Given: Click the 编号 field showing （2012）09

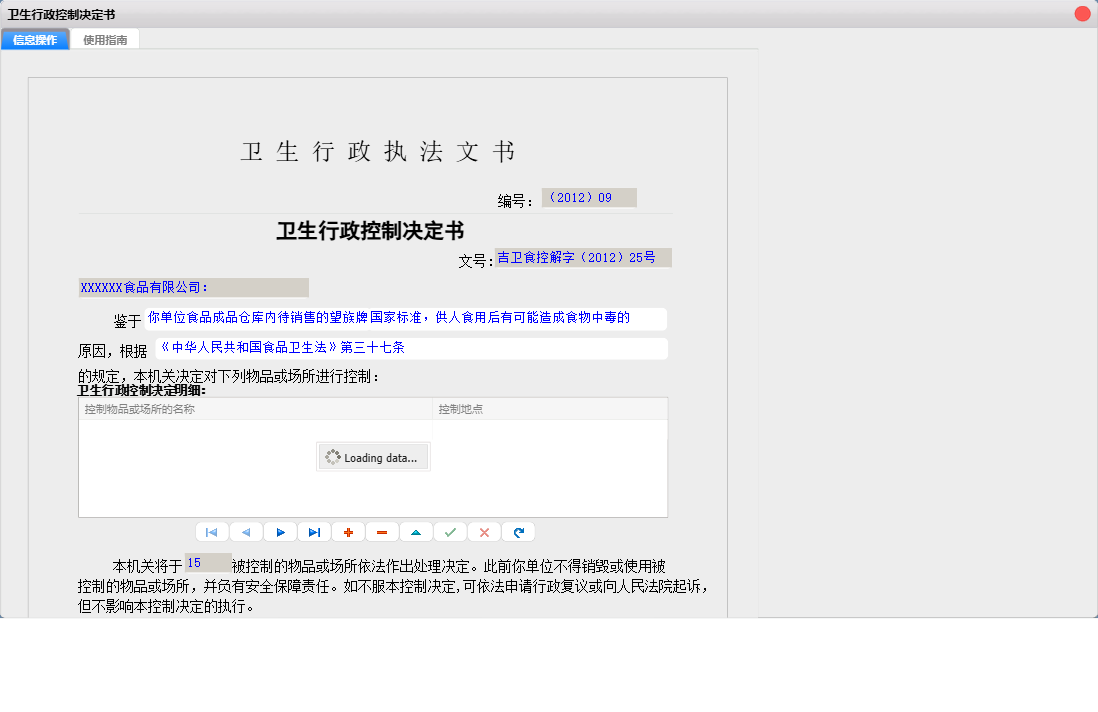Looking at the screenshot, I should (590, 197).
